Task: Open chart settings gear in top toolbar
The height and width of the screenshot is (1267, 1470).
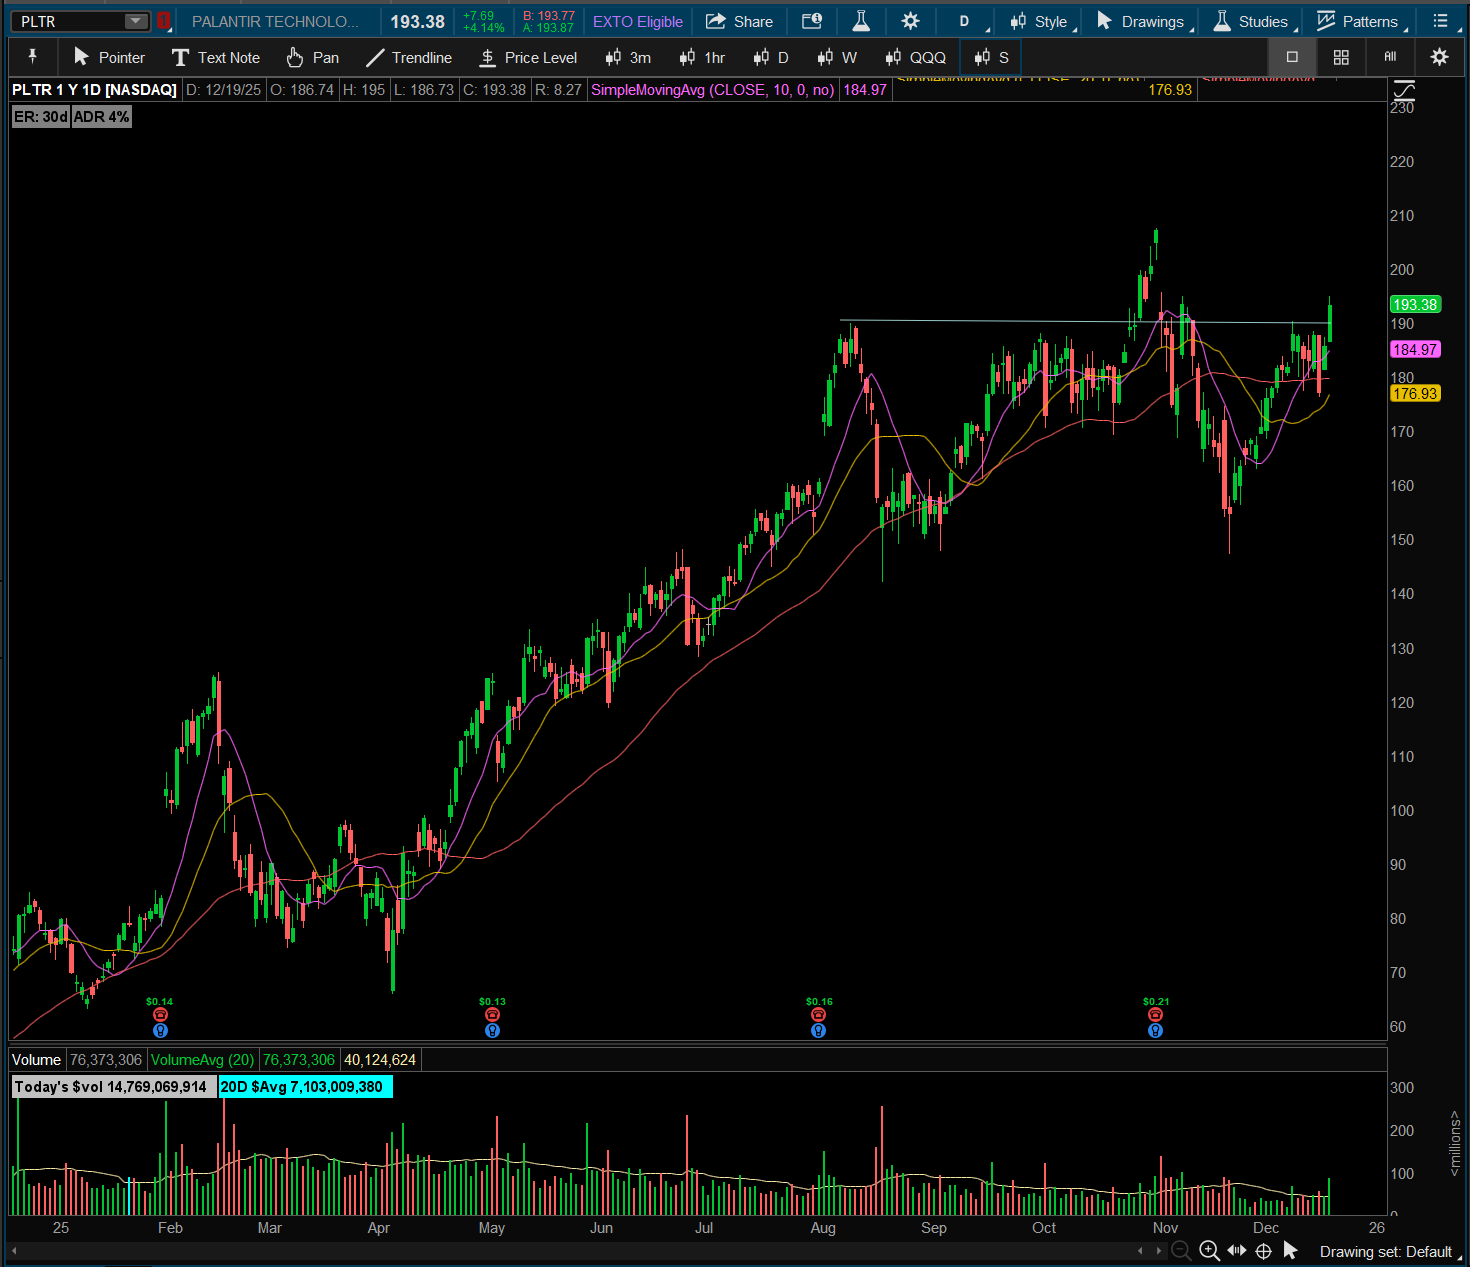Action: pos(910,21)
